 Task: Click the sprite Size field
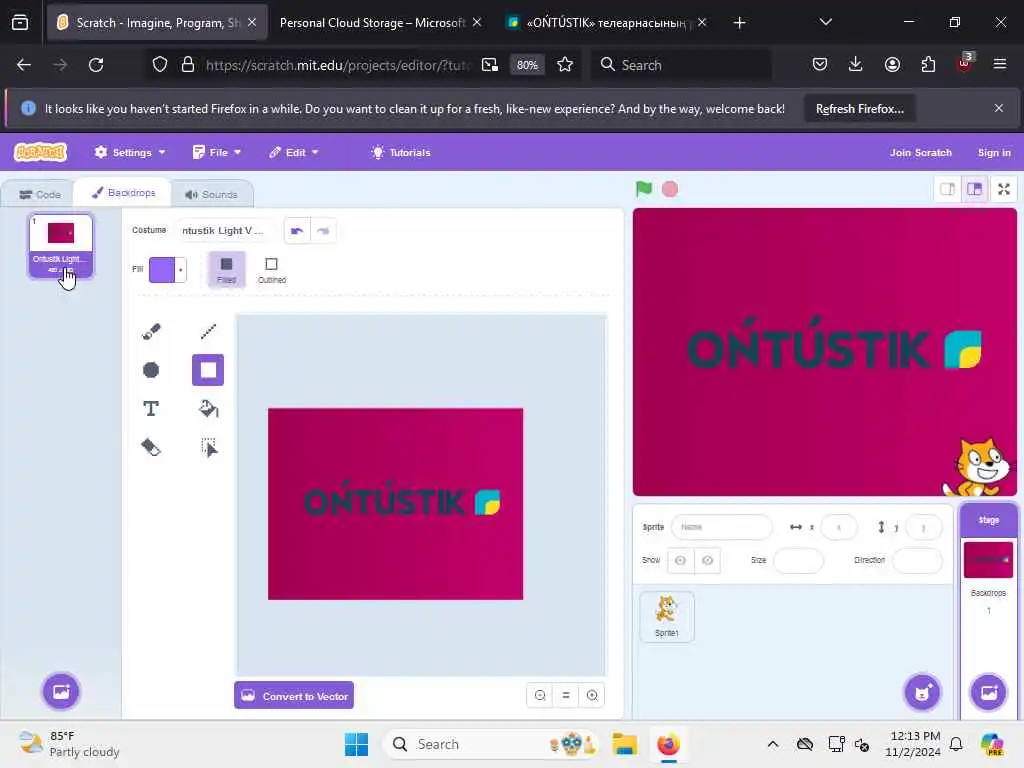pos(798,560)
